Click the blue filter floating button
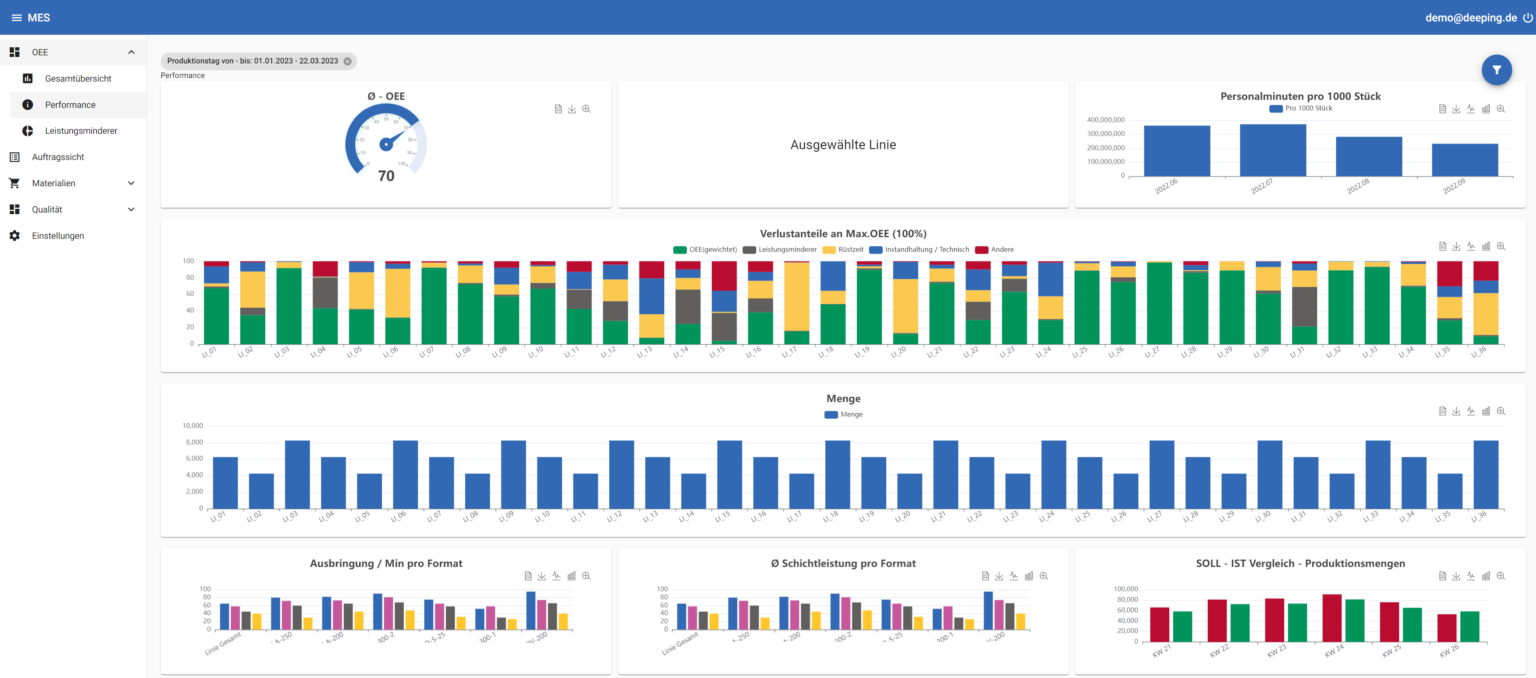Viewport: 1536px width, 678px height. (1496, 69)
